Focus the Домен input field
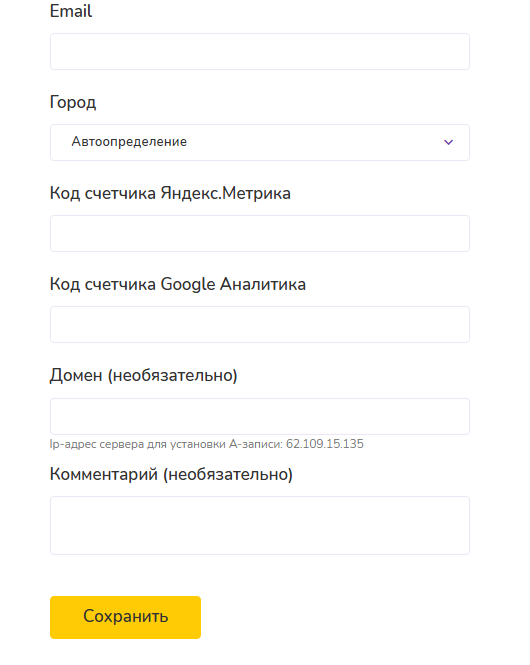Image resolution: width=530 pixels, height=665 pixels. [x=259, y=416]
